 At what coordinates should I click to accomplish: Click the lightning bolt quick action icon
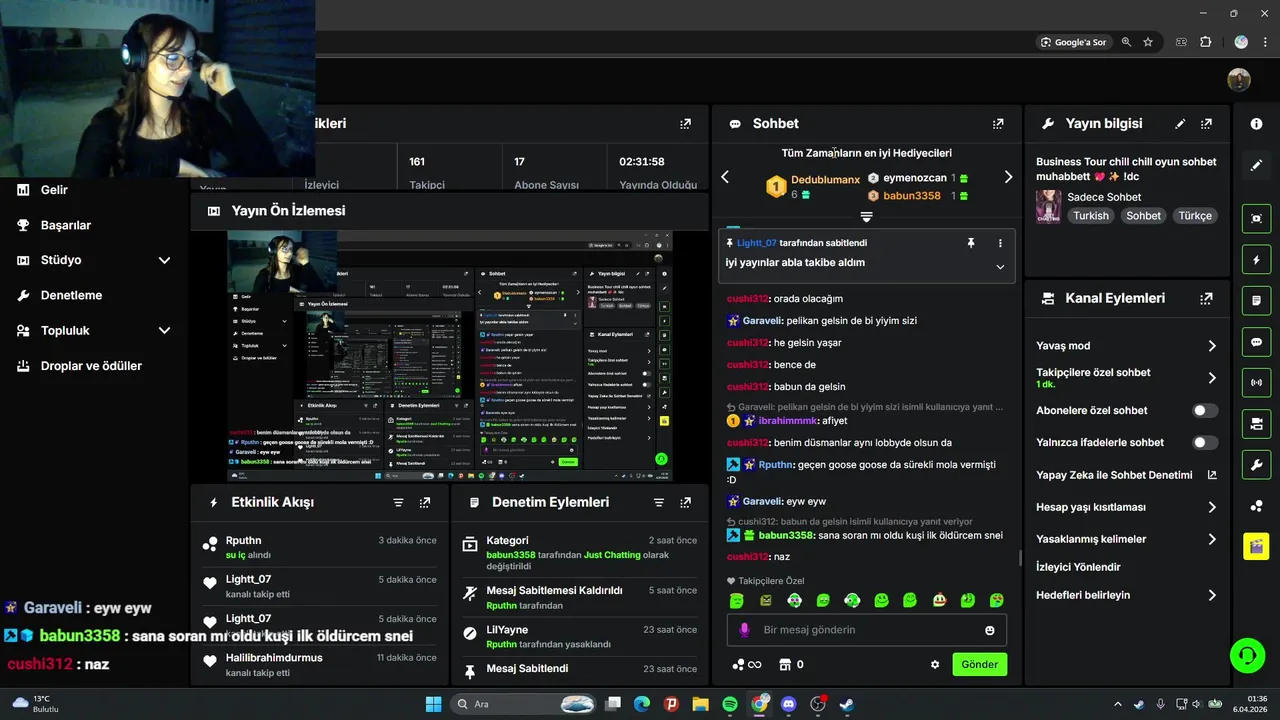pyautogui.click(x=1256, y=260)
